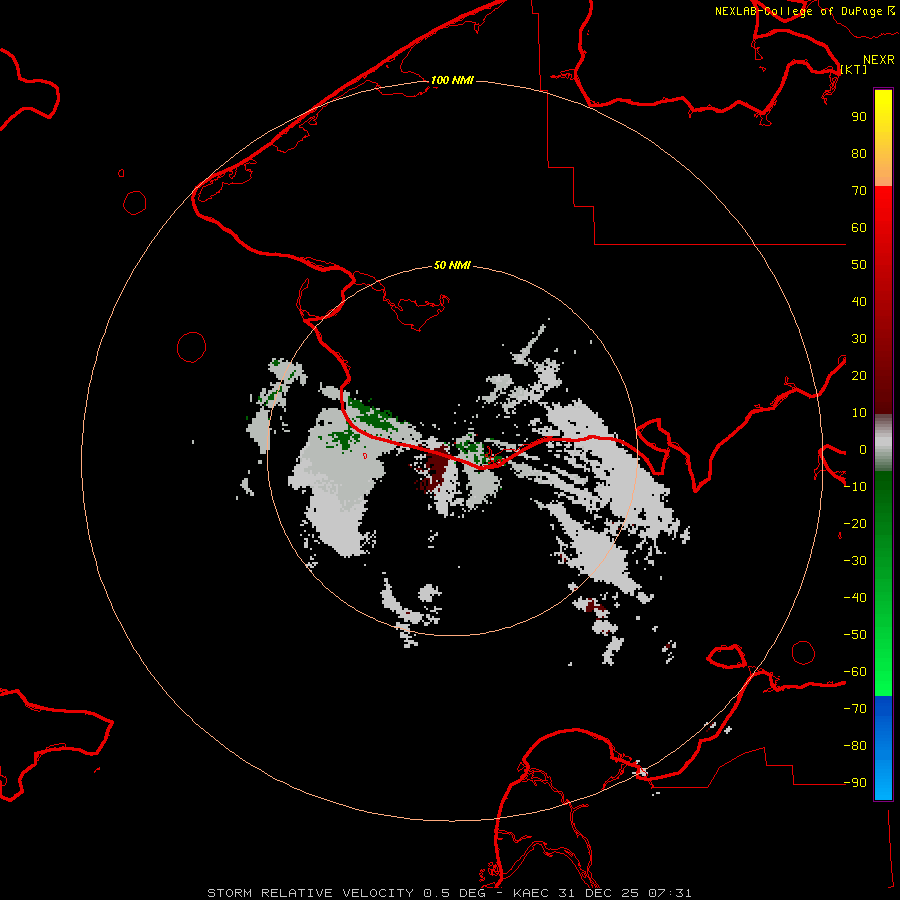Click the -60 value on the velocity scale
Screen dimensions: 900x900
pos(855,672)
